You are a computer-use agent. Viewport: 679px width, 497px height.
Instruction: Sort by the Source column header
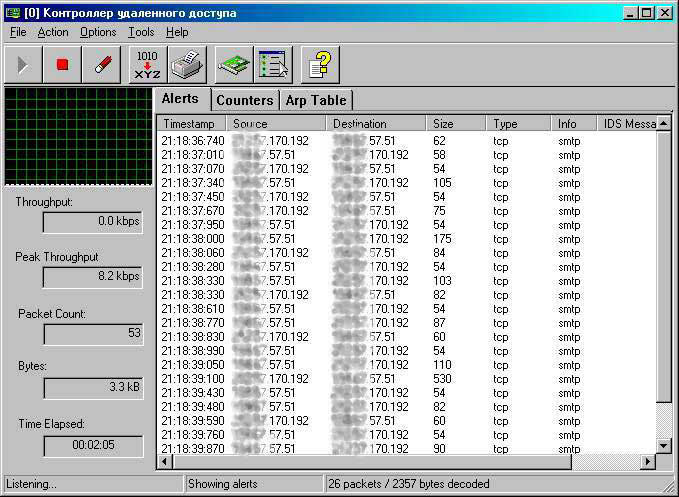pyautogui.click(x=276, y=124)
